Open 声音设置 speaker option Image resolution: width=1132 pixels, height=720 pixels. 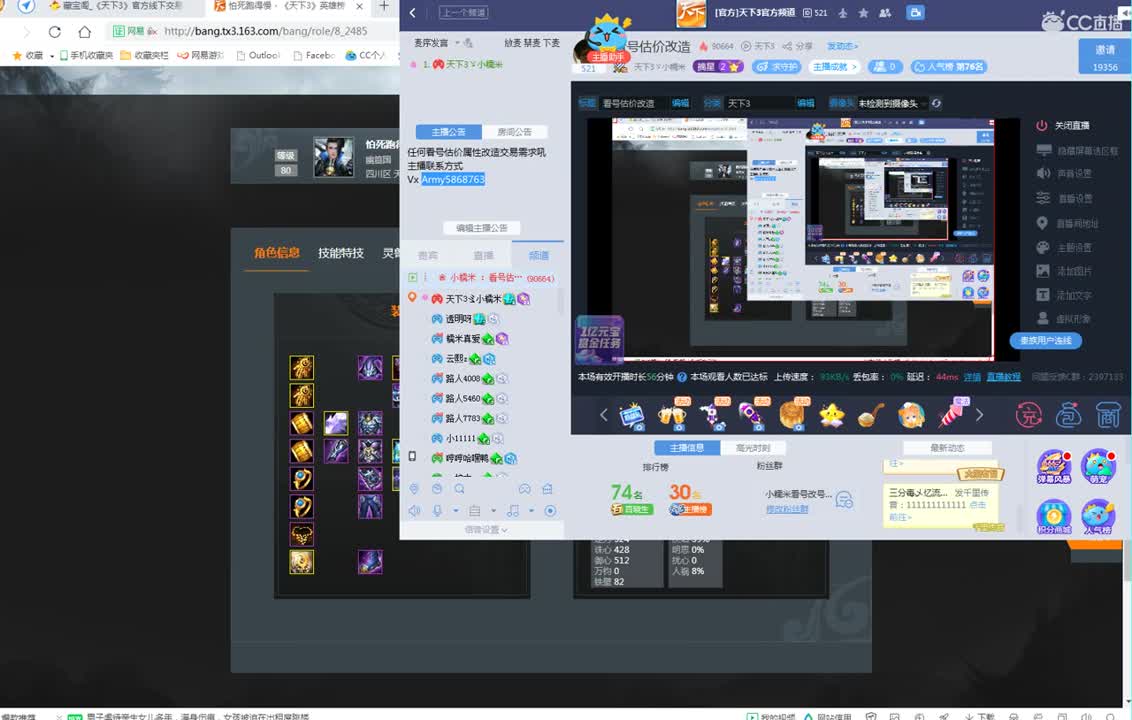click(1063, 173)
